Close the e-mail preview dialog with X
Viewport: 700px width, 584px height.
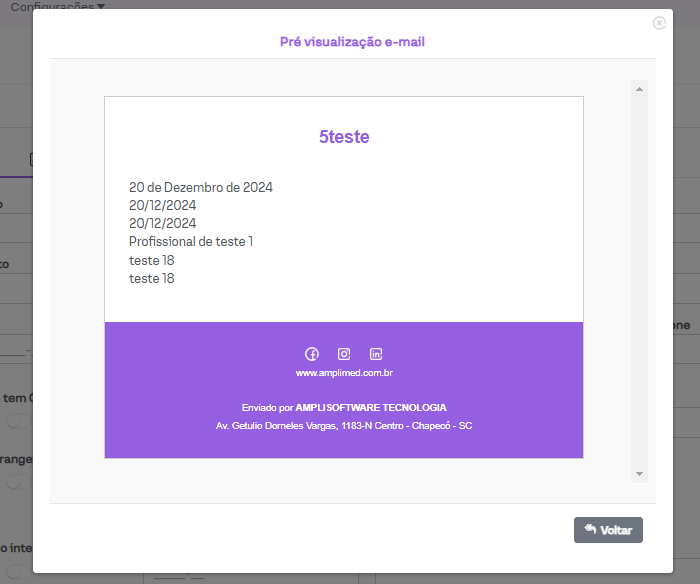click(x=659, y=23)
